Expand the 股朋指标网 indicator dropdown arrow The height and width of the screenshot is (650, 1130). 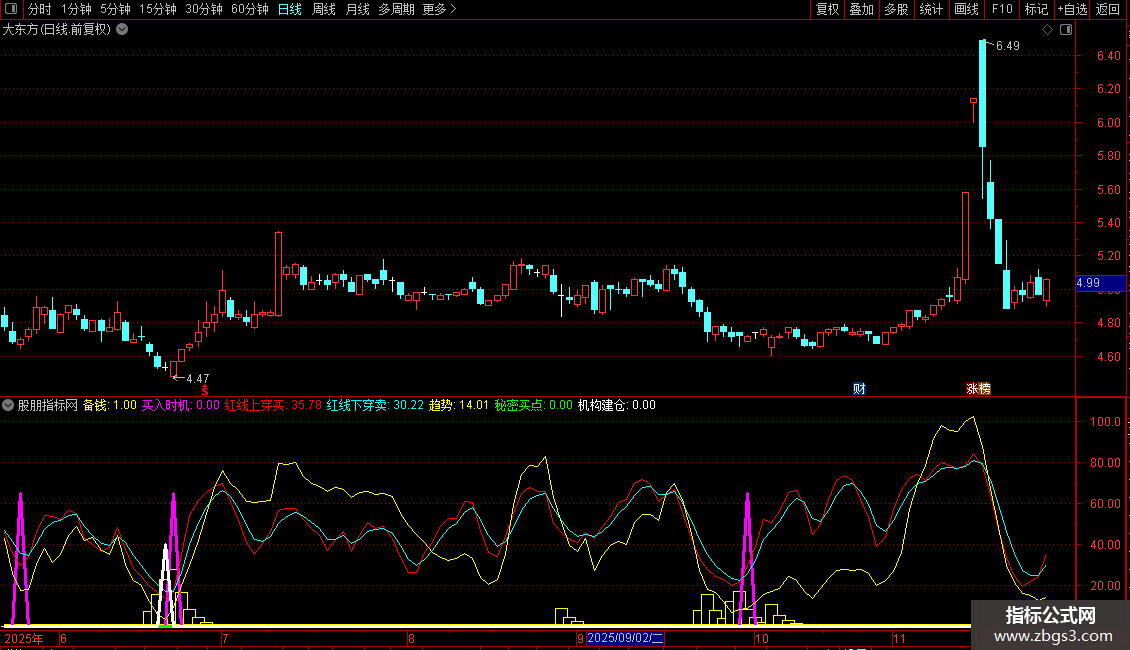pyautogui.click(x=8, y=405)
